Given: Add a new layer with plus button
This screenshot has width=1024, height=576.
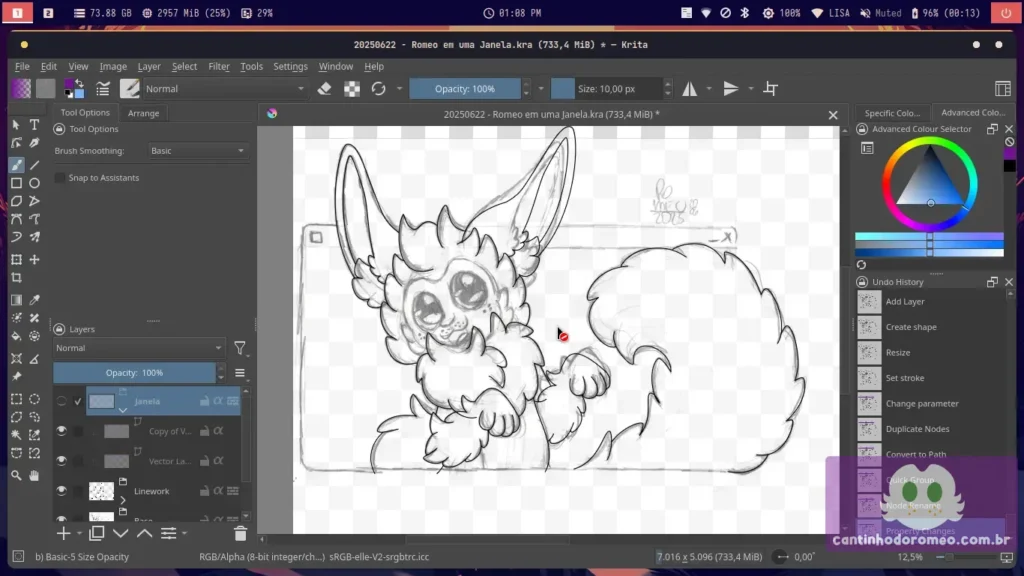Looking at the screenshot, I should 63,534.
